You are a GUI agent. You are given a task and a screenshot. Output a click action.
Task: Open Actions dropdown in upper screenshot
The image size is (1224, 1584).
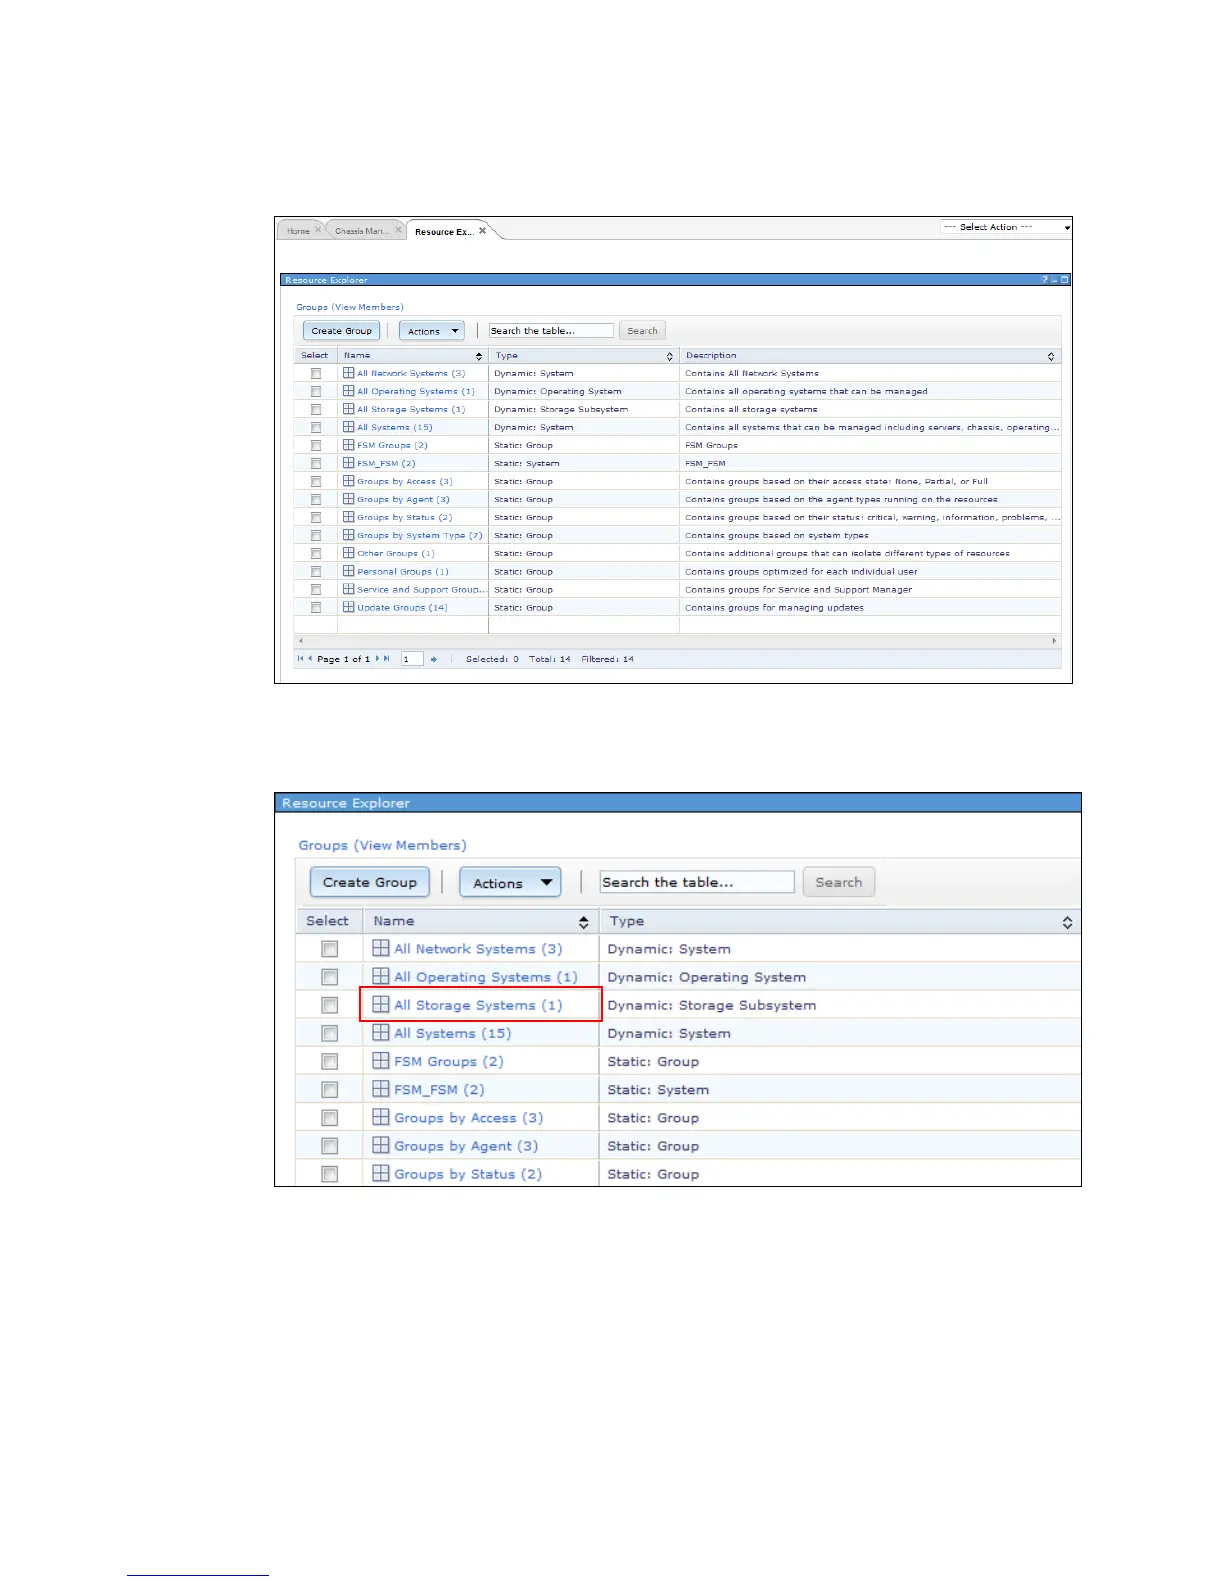point(432,331)
